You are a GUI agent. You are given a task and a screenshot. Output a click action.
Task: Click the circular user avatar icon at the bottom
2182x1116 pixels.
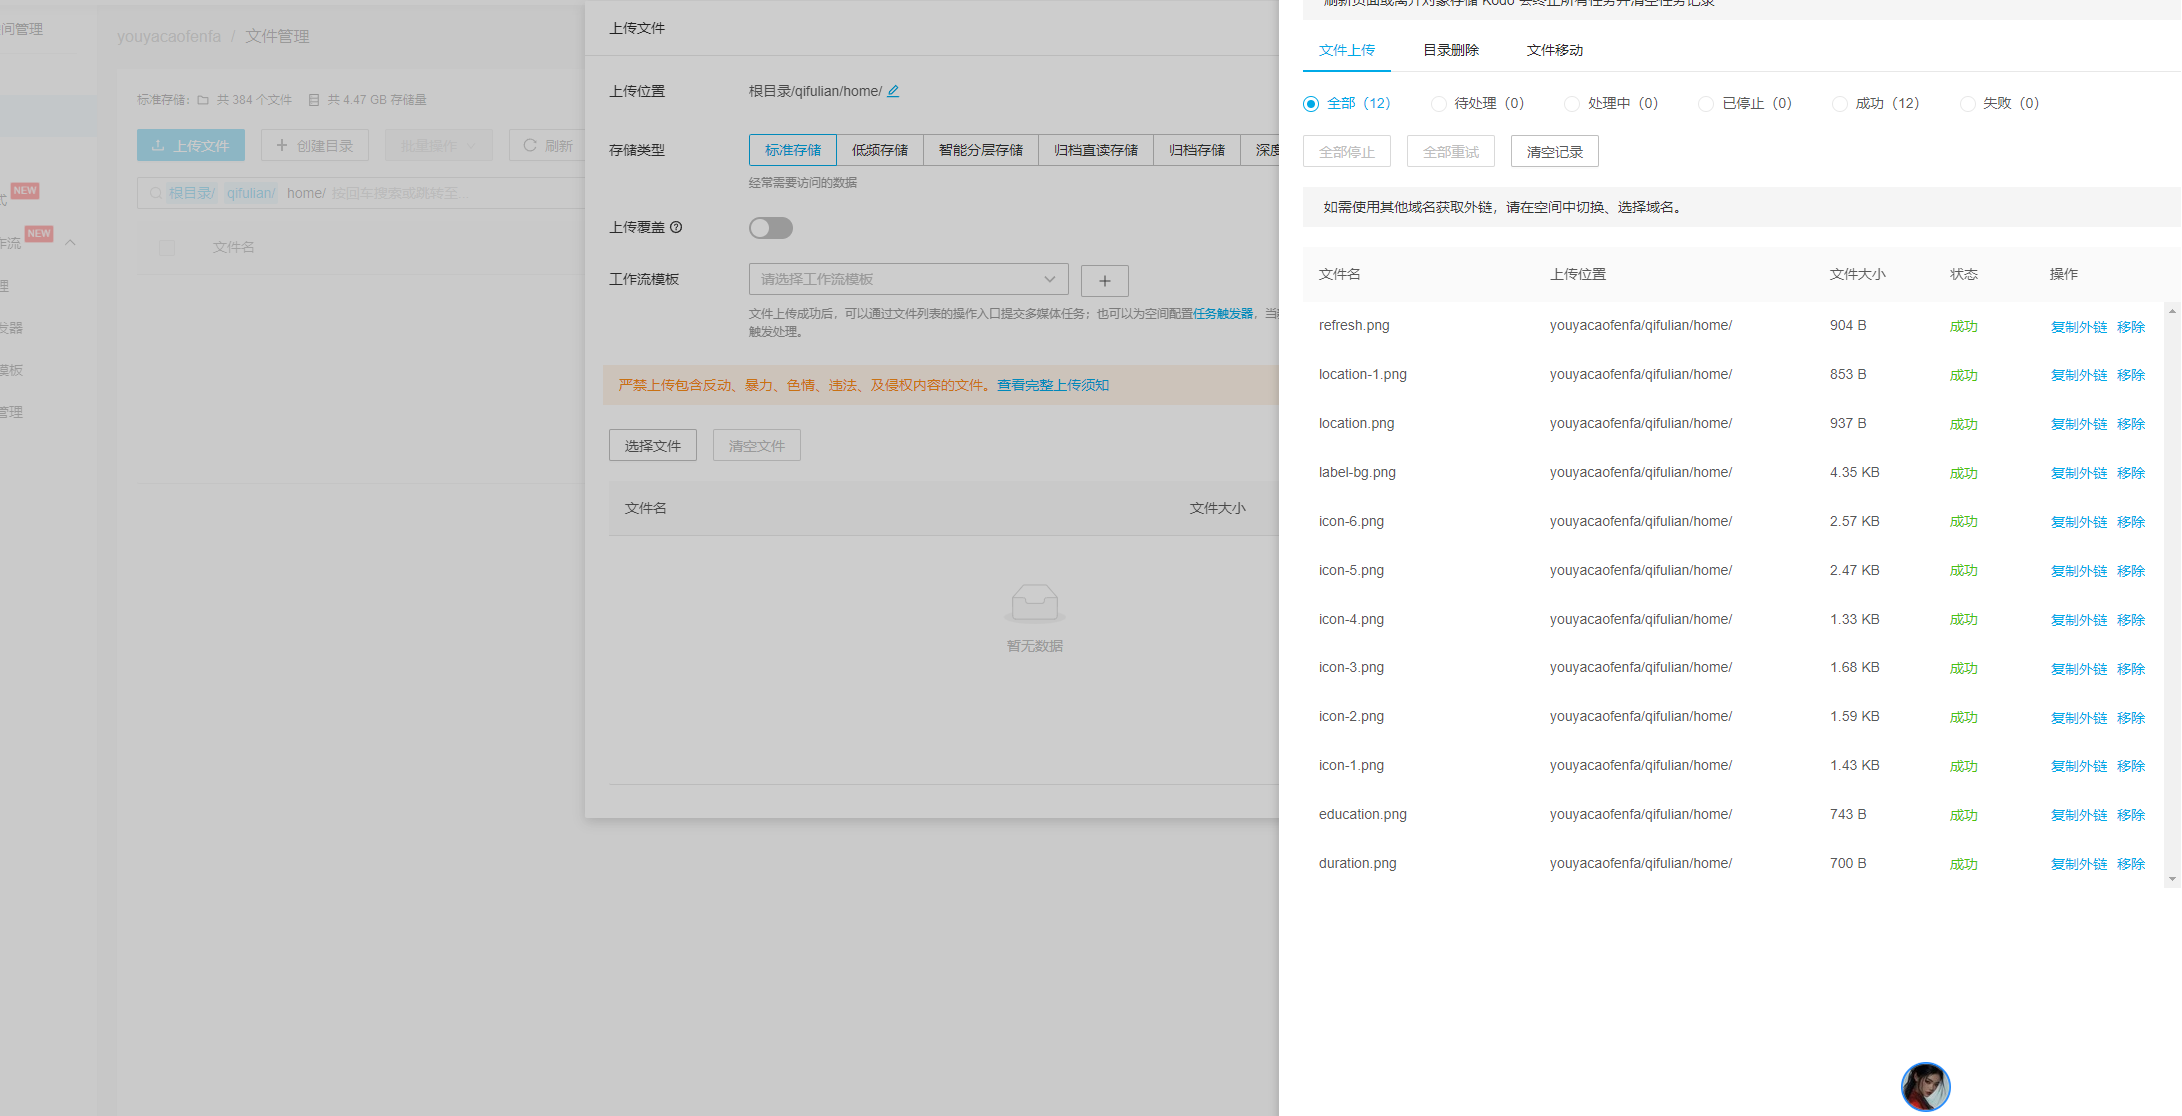1925,1086
